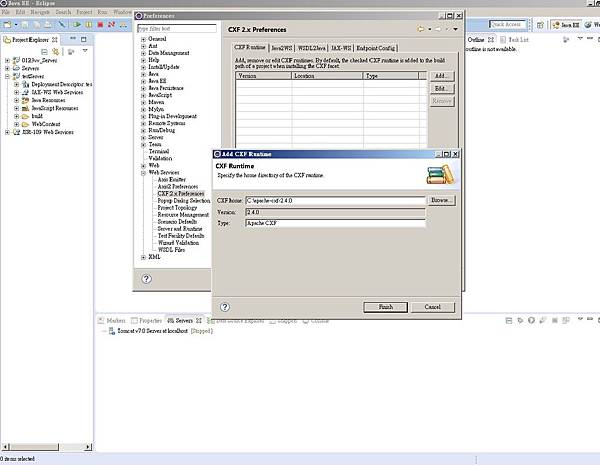
Task: Click the Deployment Descriptor icon
Action: coord(26,84)
